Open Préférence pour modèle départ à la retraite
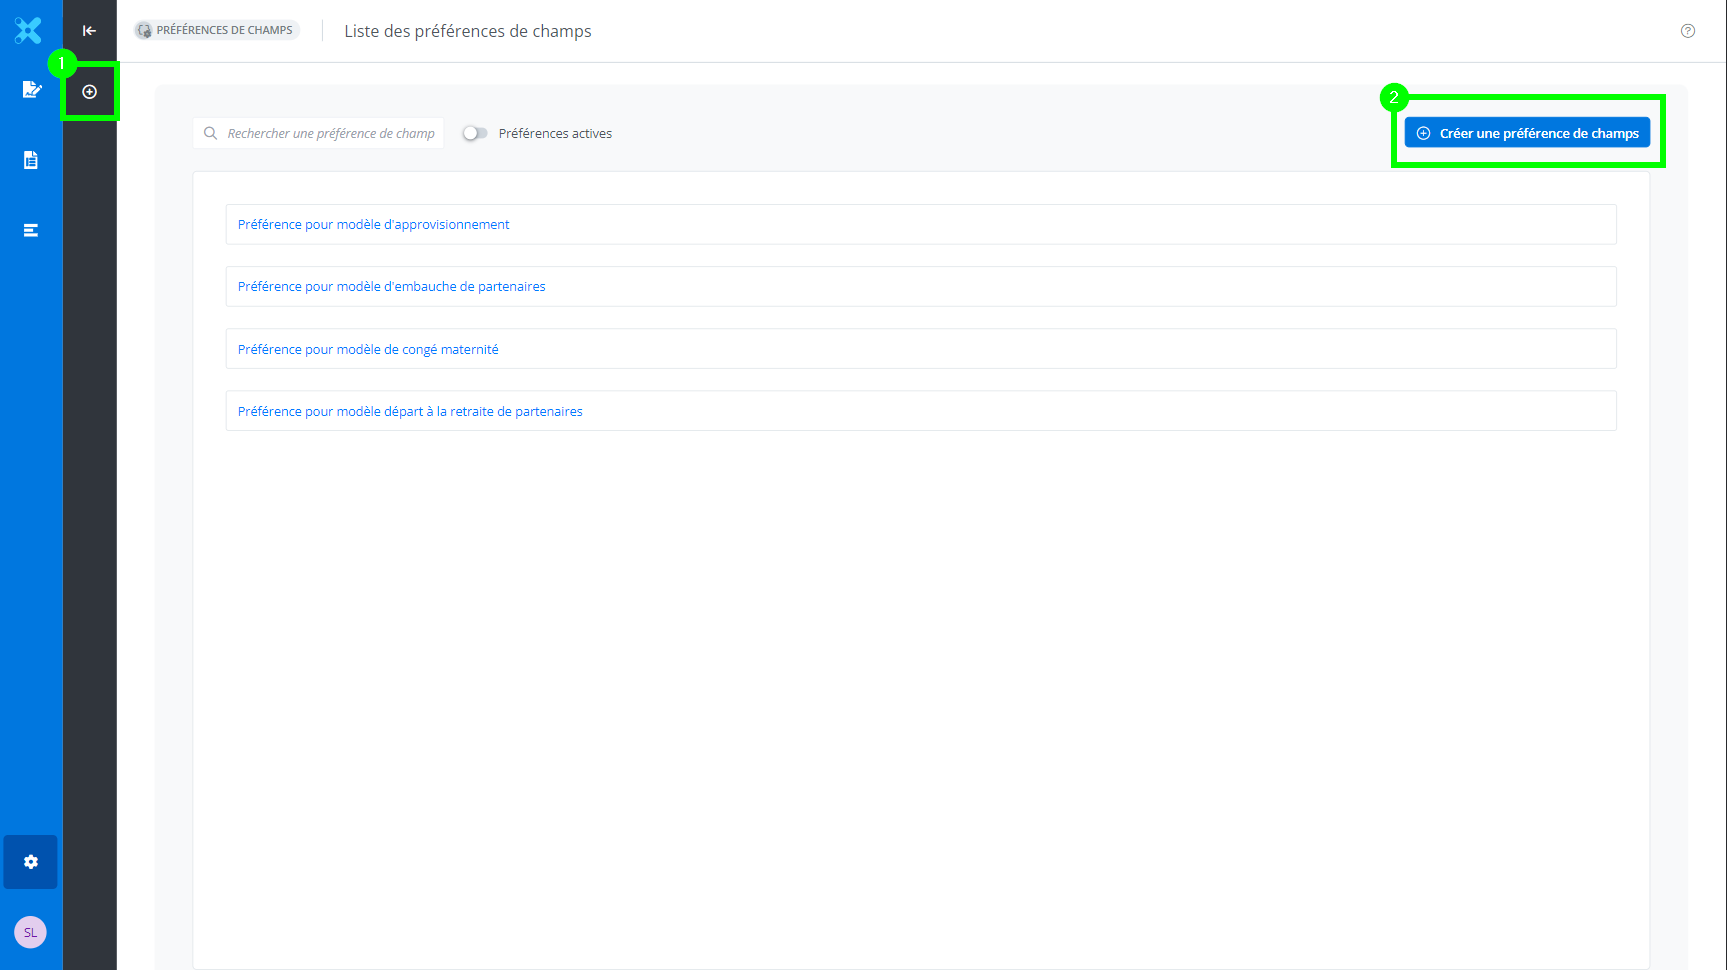 pyautogui.click(x=410, y=411)
